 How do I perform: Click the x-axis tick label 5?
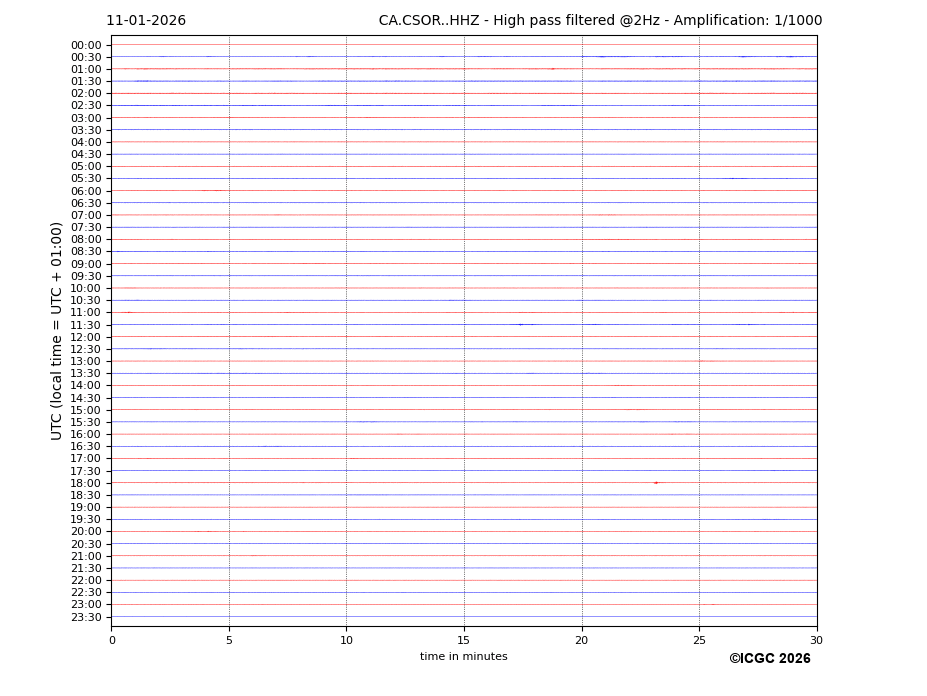coord(229,640)
